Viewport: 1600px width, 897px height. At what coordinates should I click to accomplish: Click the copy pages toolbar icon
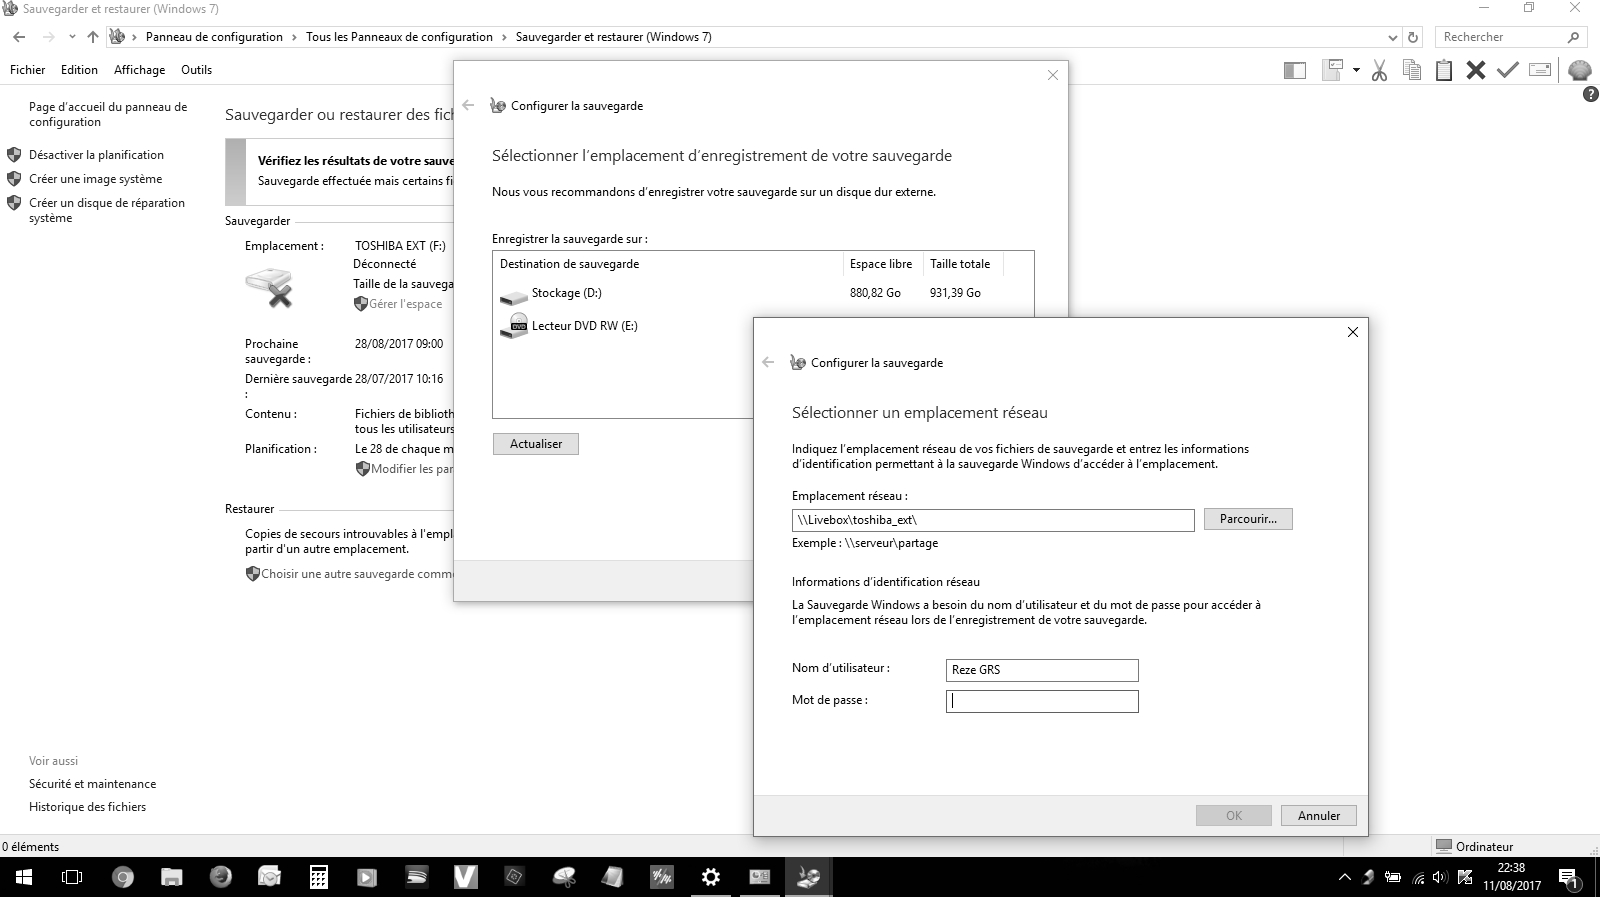(1412, 70)
